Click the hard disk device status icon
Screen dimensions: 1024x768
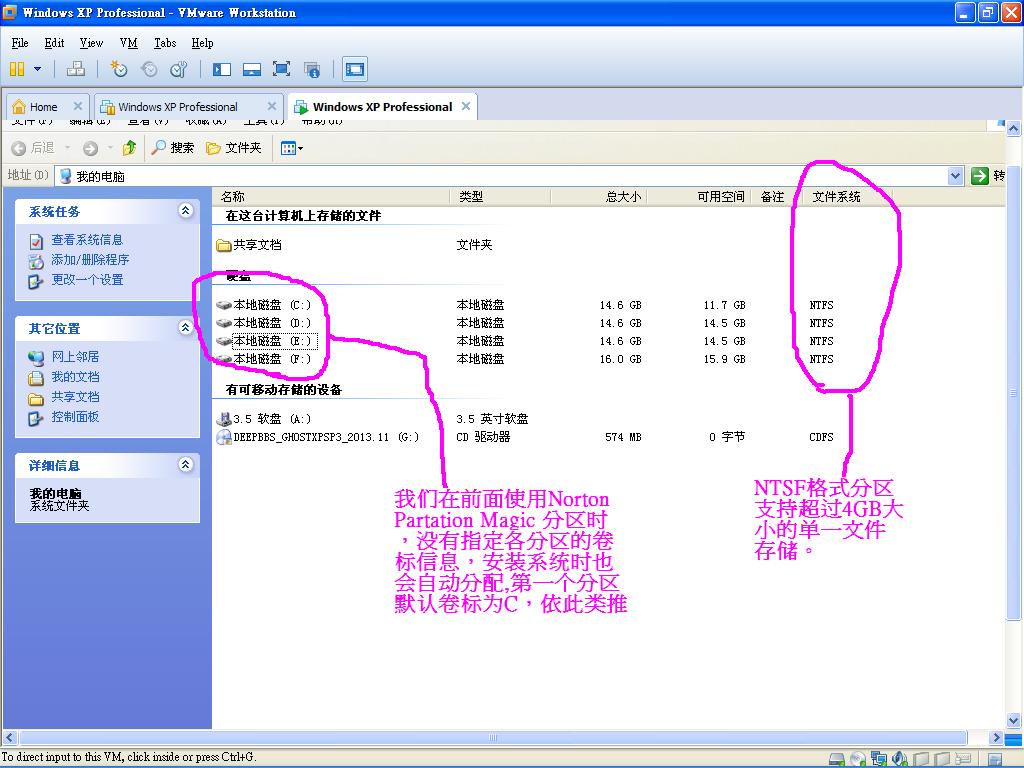[837, 759]
